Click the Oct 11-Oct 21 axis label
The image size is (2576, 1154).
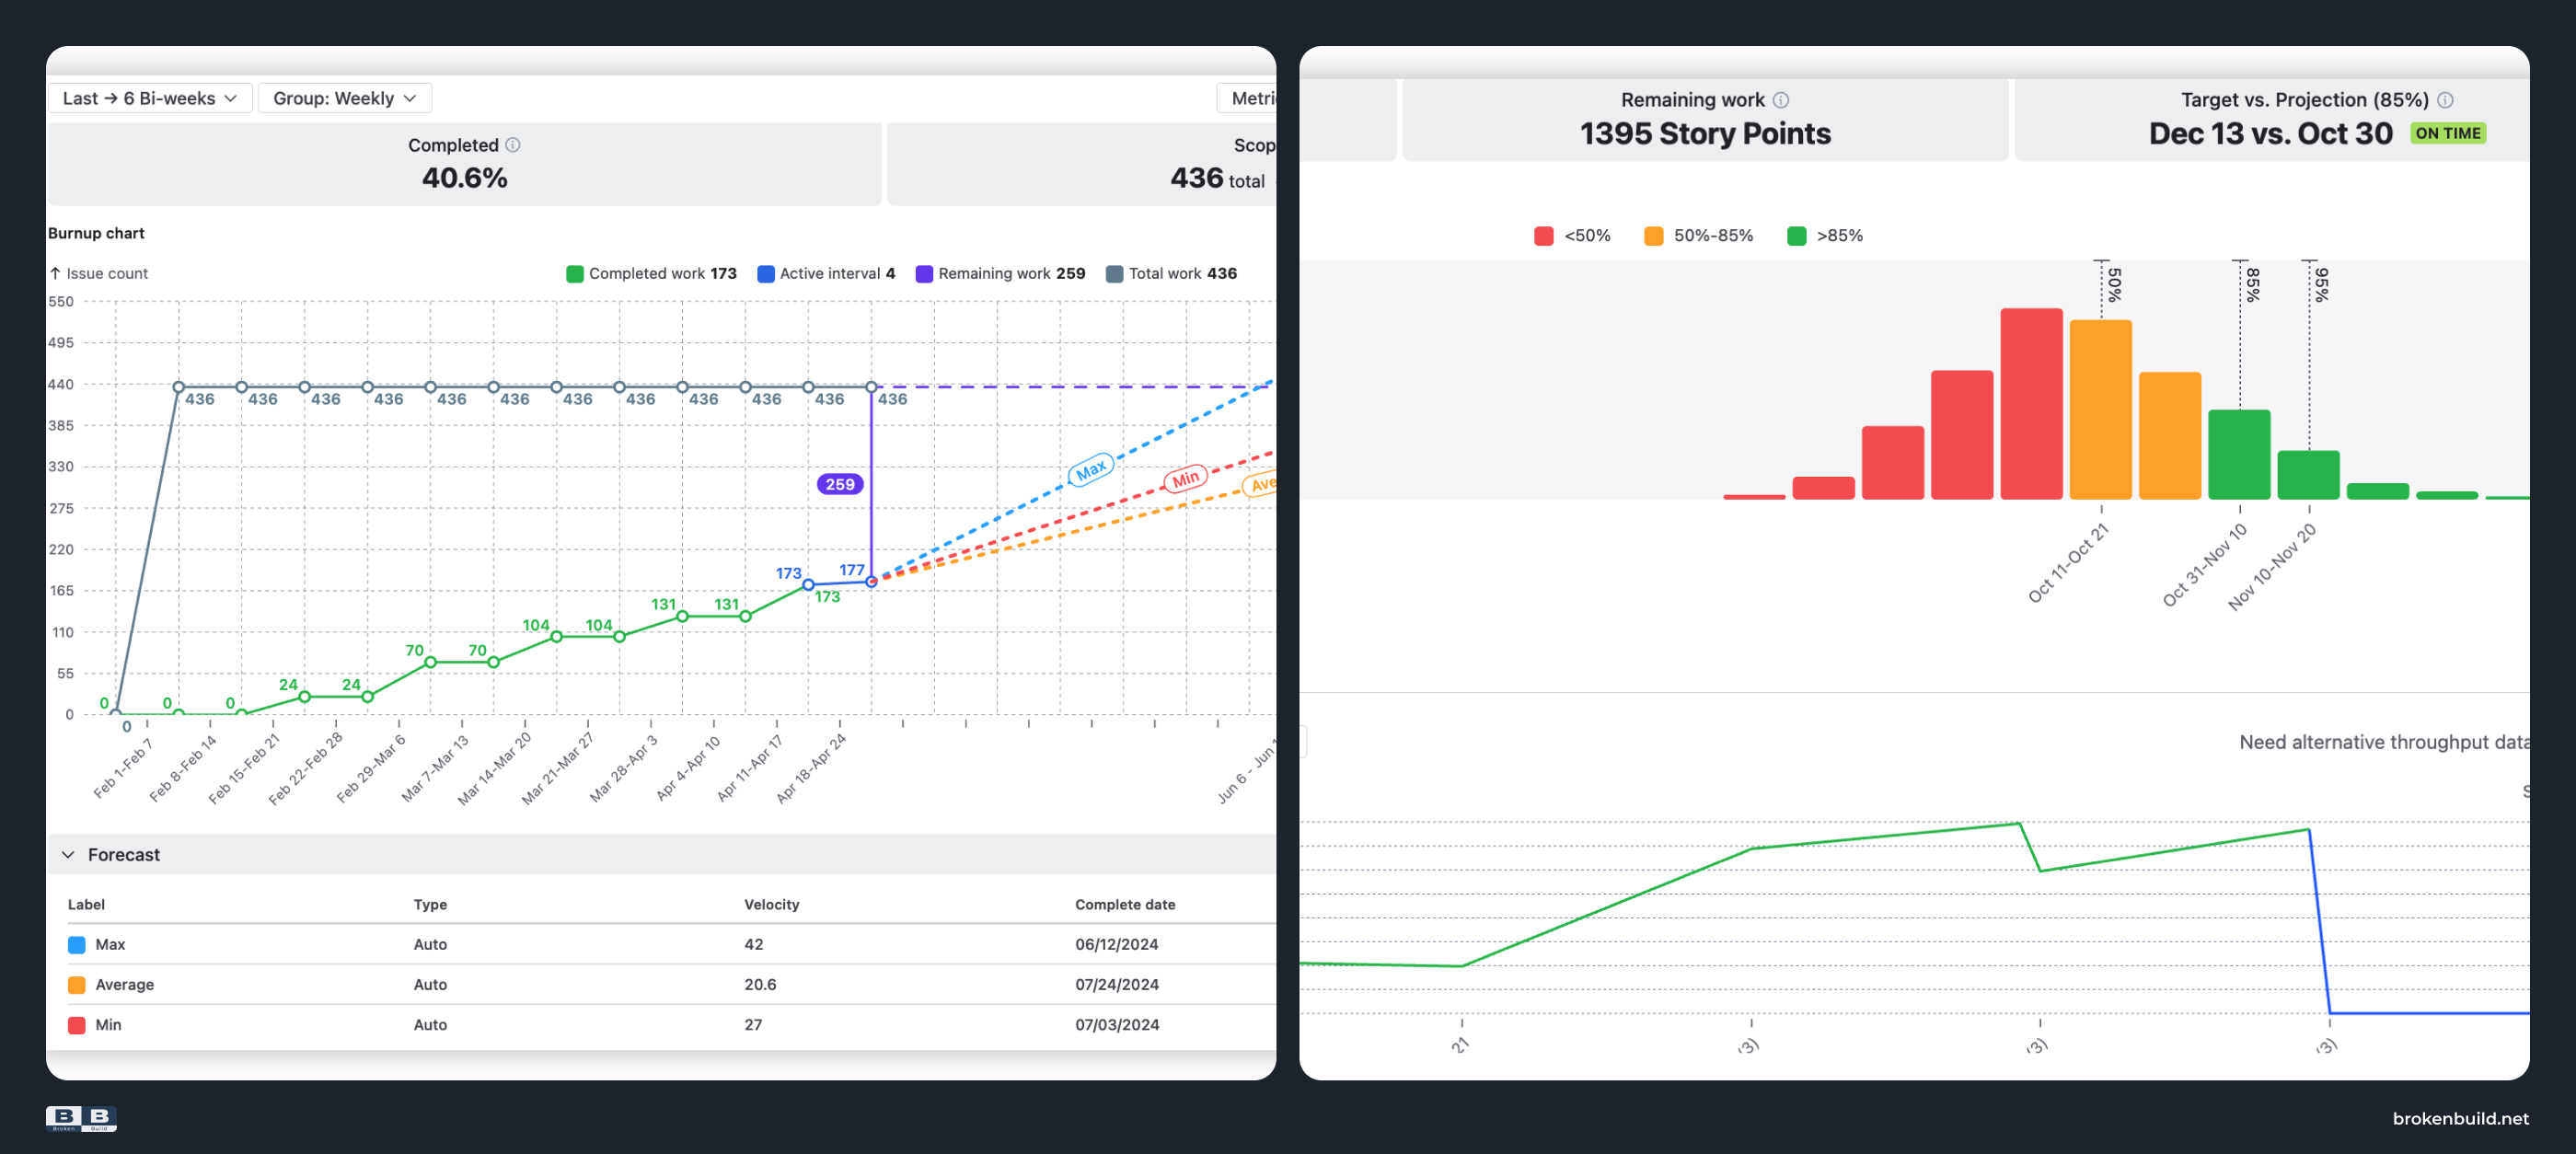pyautogui.click(x=2068, y=563)
